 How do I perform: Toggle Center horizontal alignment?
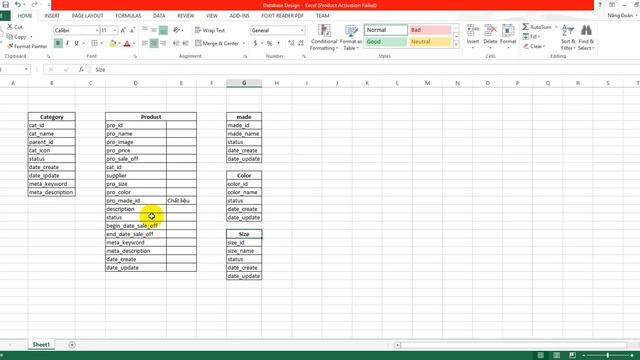pos(154,43)
